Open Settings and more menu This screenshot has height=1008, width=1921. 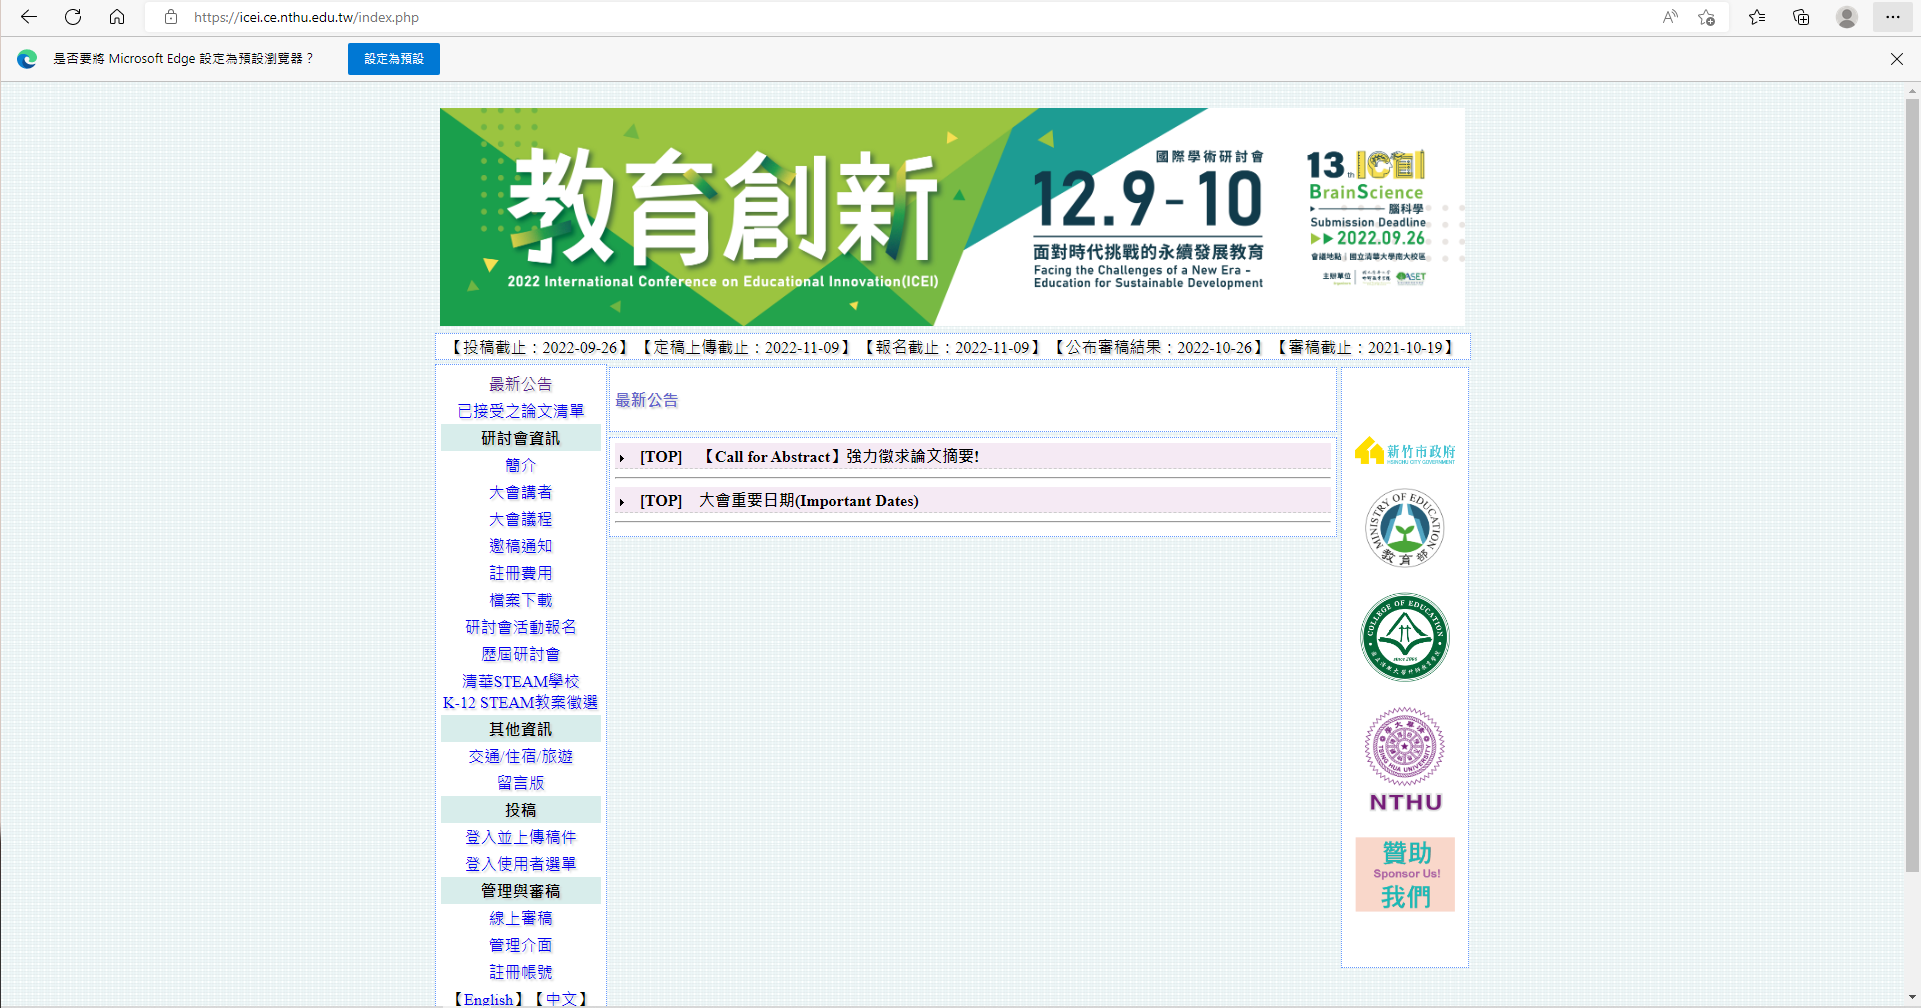tap(1893, 17)
